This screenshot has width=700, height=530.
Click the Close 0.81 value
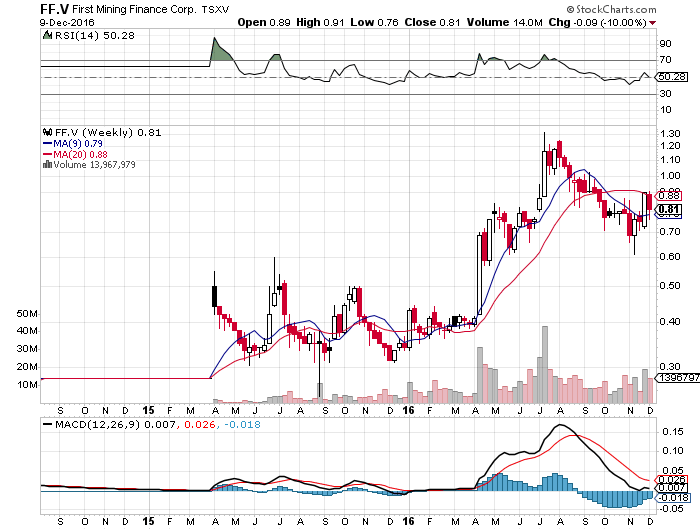(x=432, y=22)
